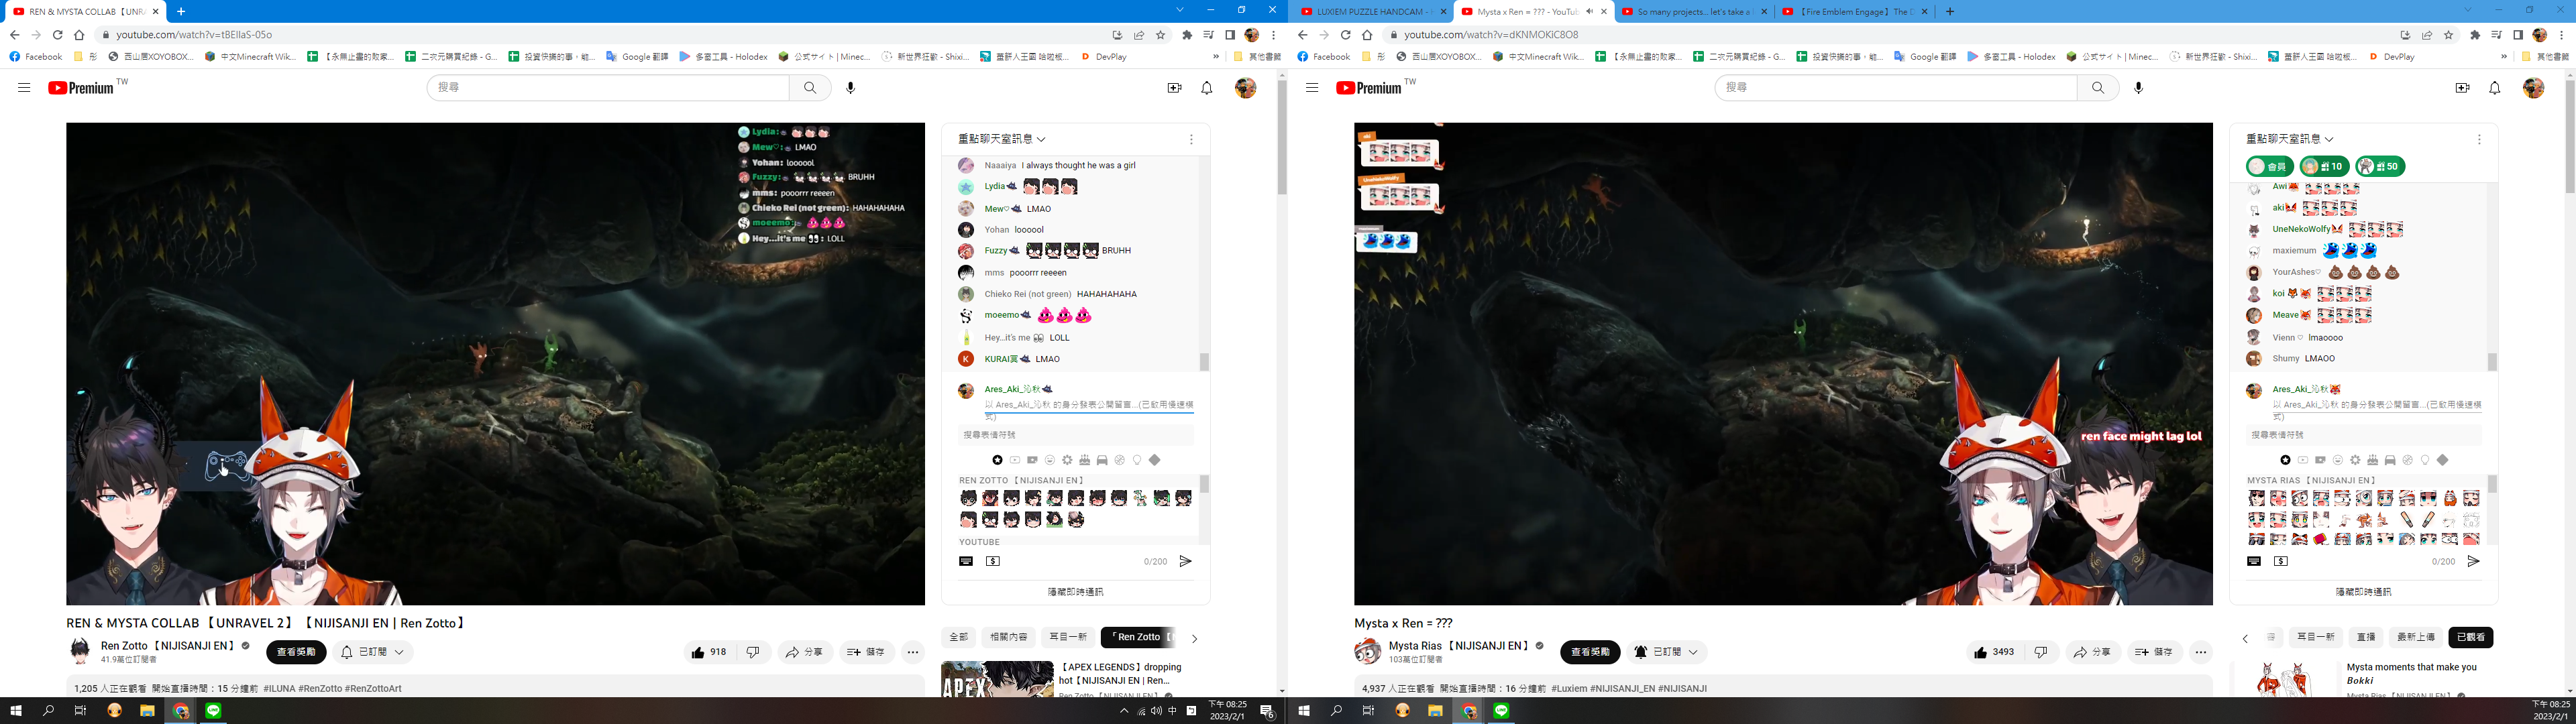Viewport: 2576px width, 724px height.
Task: Open YouTube guide menu in left window
Action: tap(24, 88)
